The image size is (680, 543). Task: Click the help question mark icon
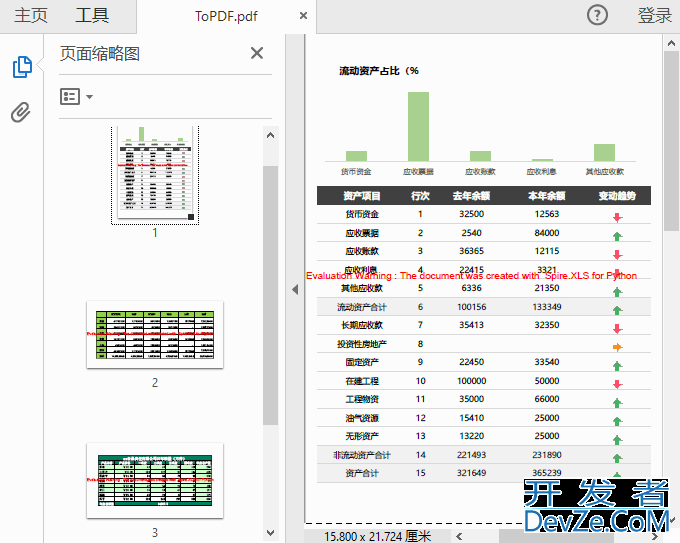tap(597, 15)
